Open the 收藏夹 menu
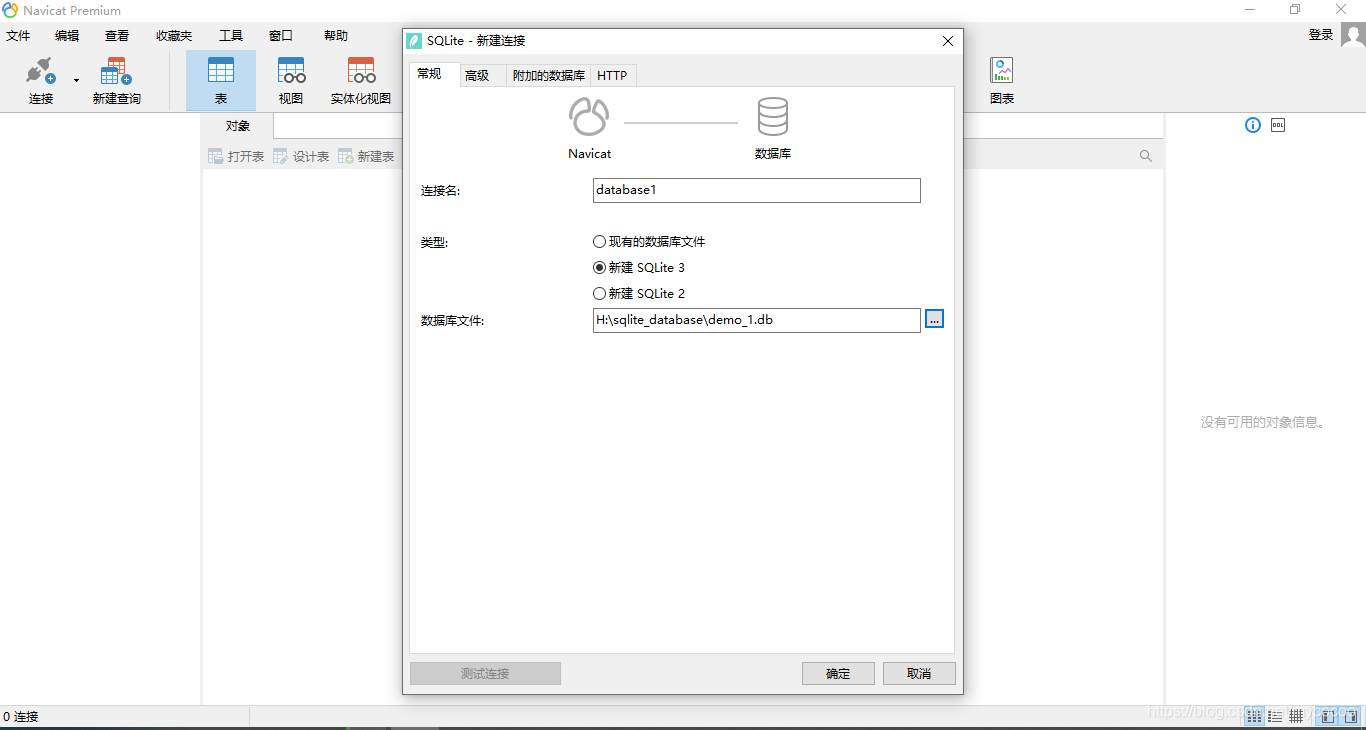This screenshot has height=730, width=1366. 174,35
